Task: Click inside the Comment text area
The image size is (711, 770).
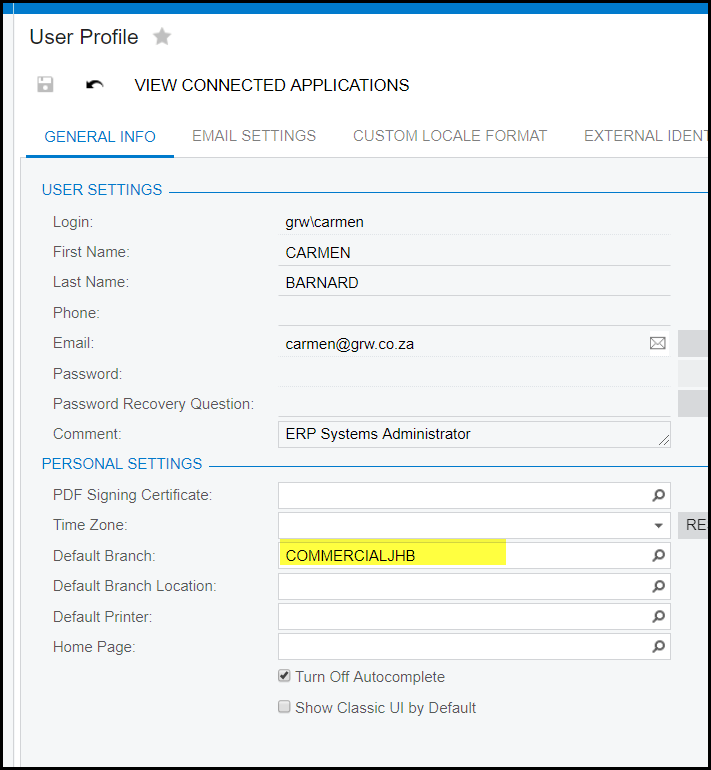Action: (470, 434)
